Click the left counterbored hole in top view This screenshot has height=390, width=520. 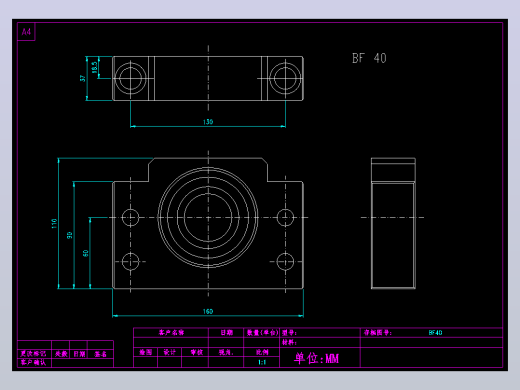coord(130,78)
